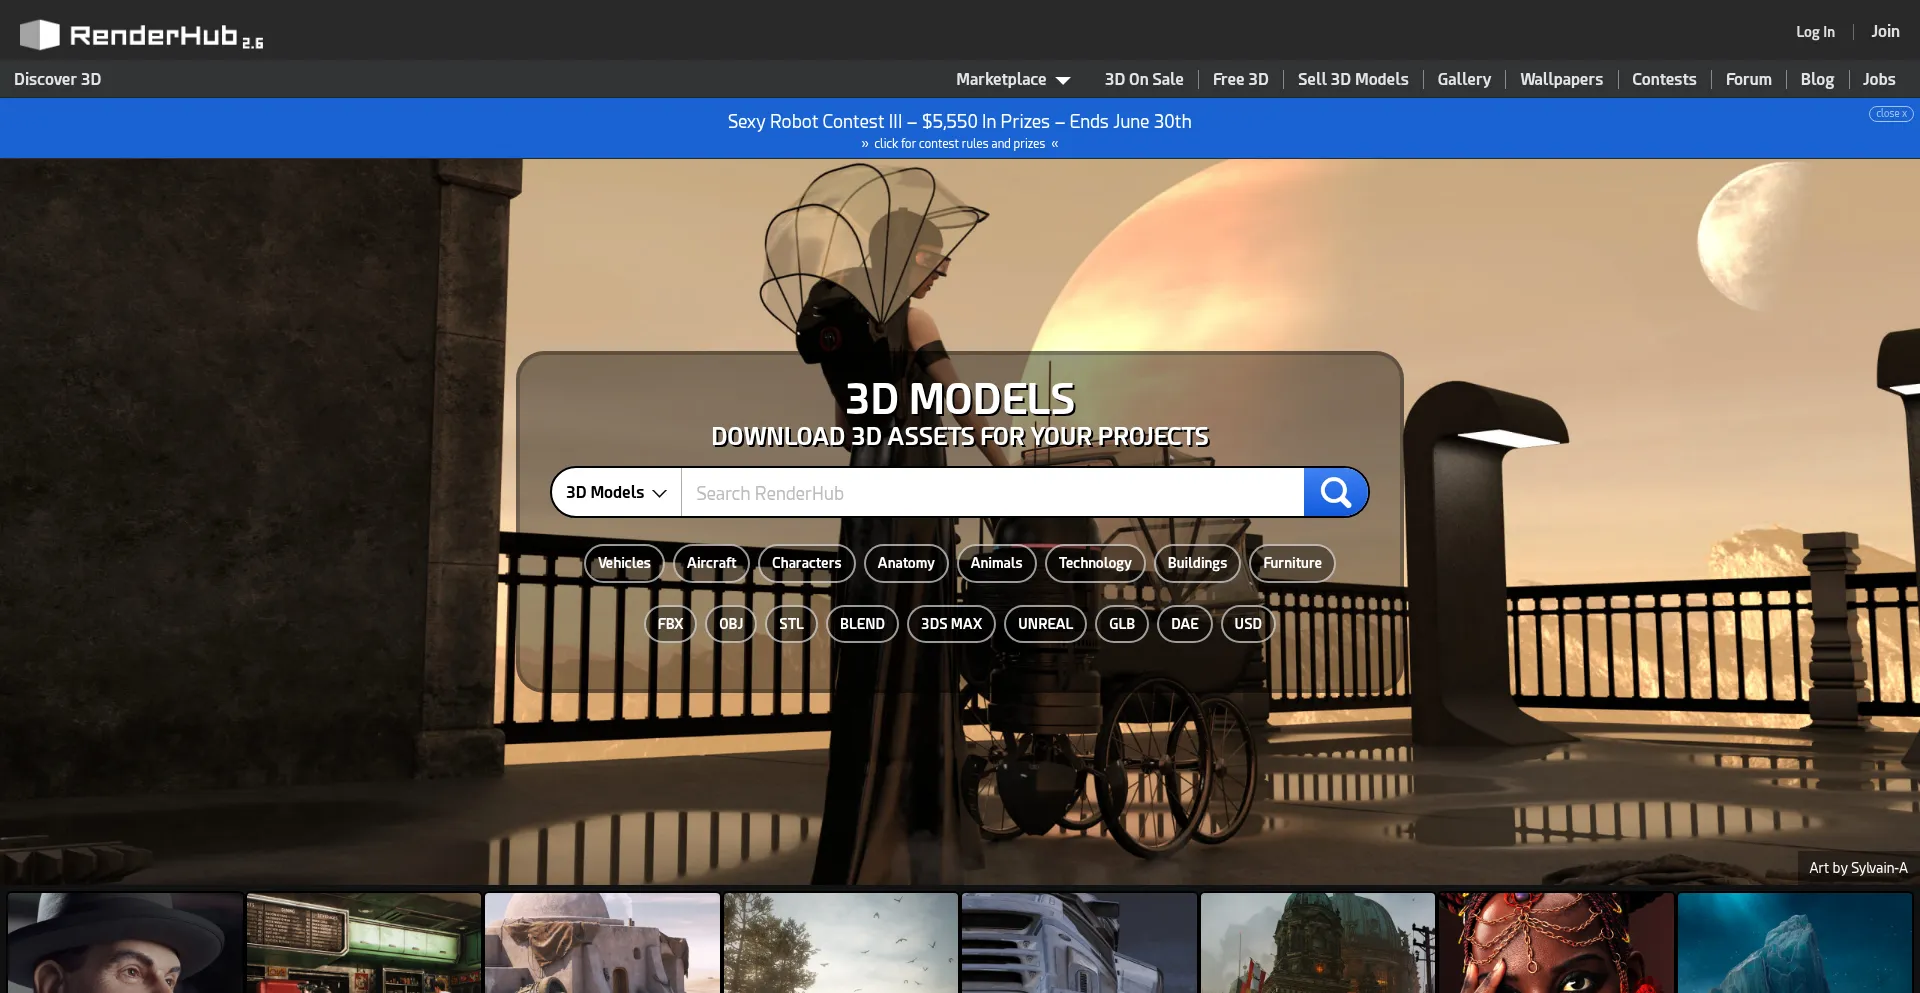Open the green domed cathedral thumbnail
1920x993 pixels.
1318,943
